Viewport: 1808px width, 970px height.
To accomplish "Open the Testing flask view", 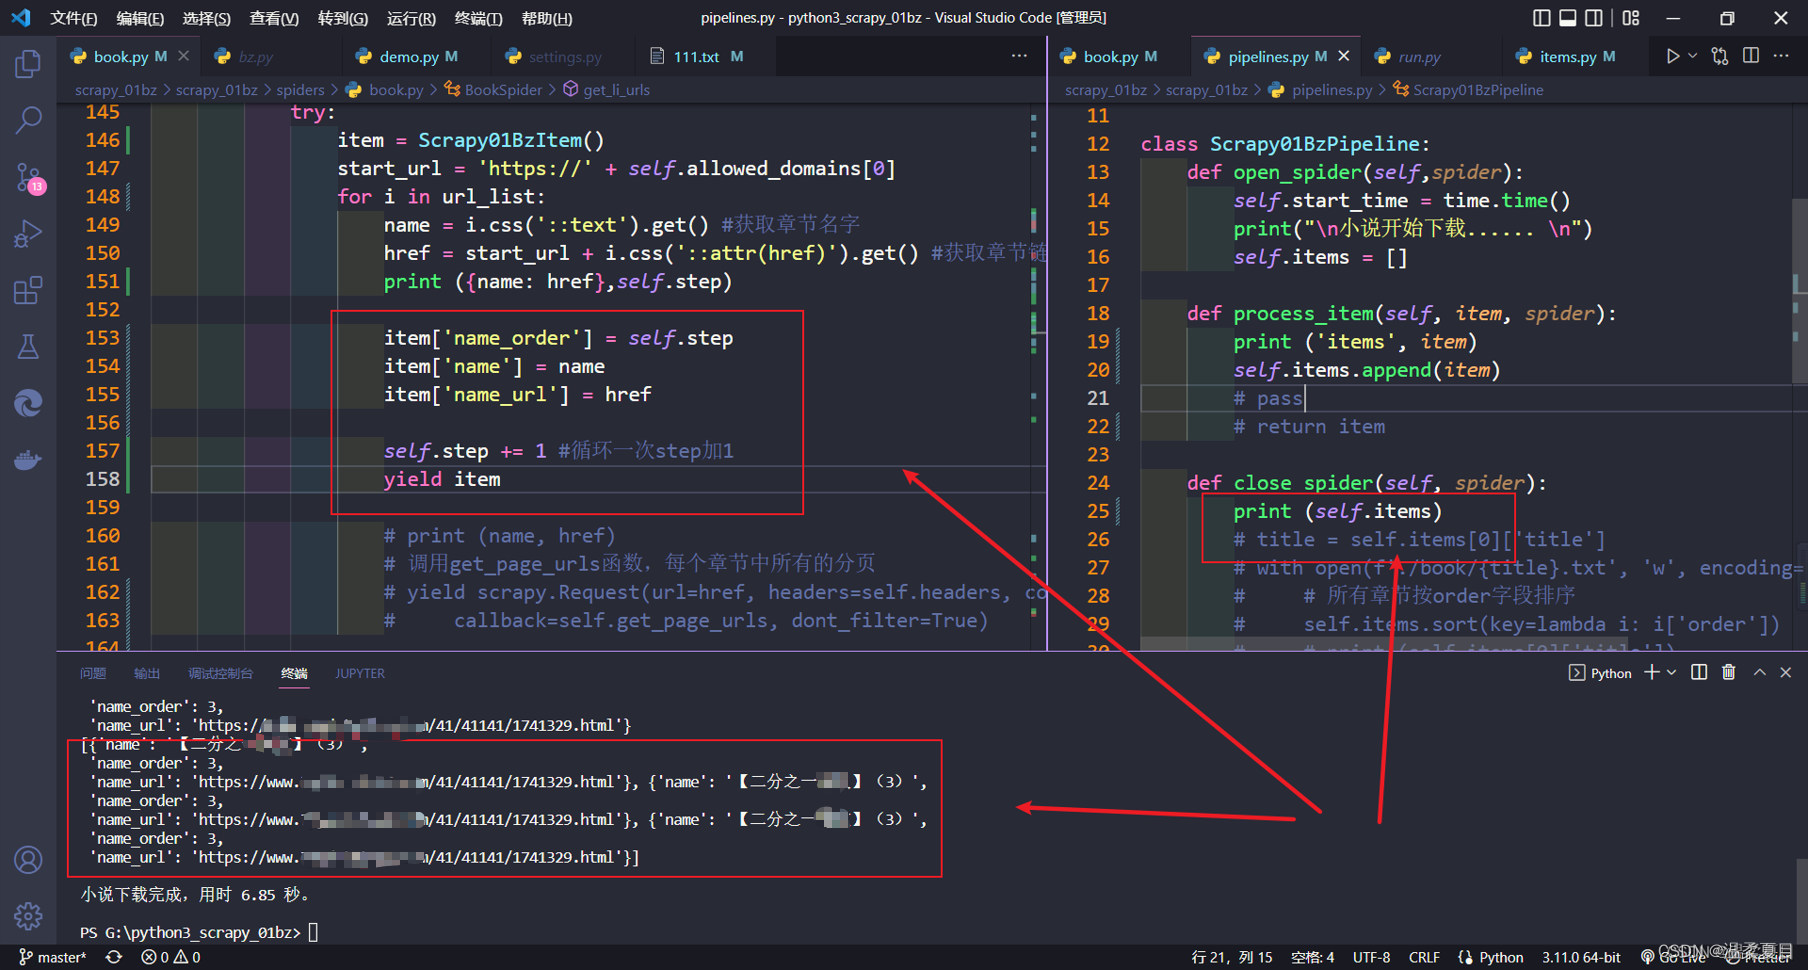I will (x=28, y=347).
